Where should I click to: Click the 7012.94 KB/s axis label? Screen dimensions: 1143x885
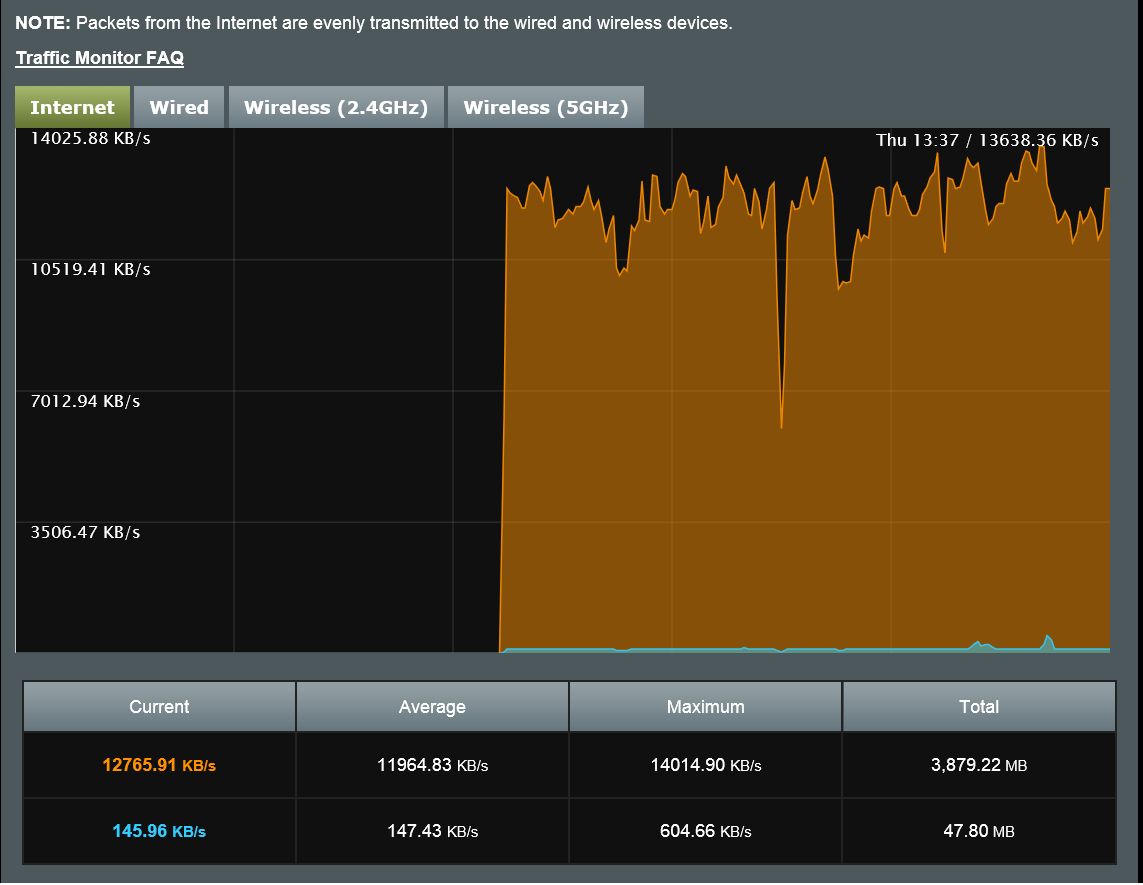(85, 401)
